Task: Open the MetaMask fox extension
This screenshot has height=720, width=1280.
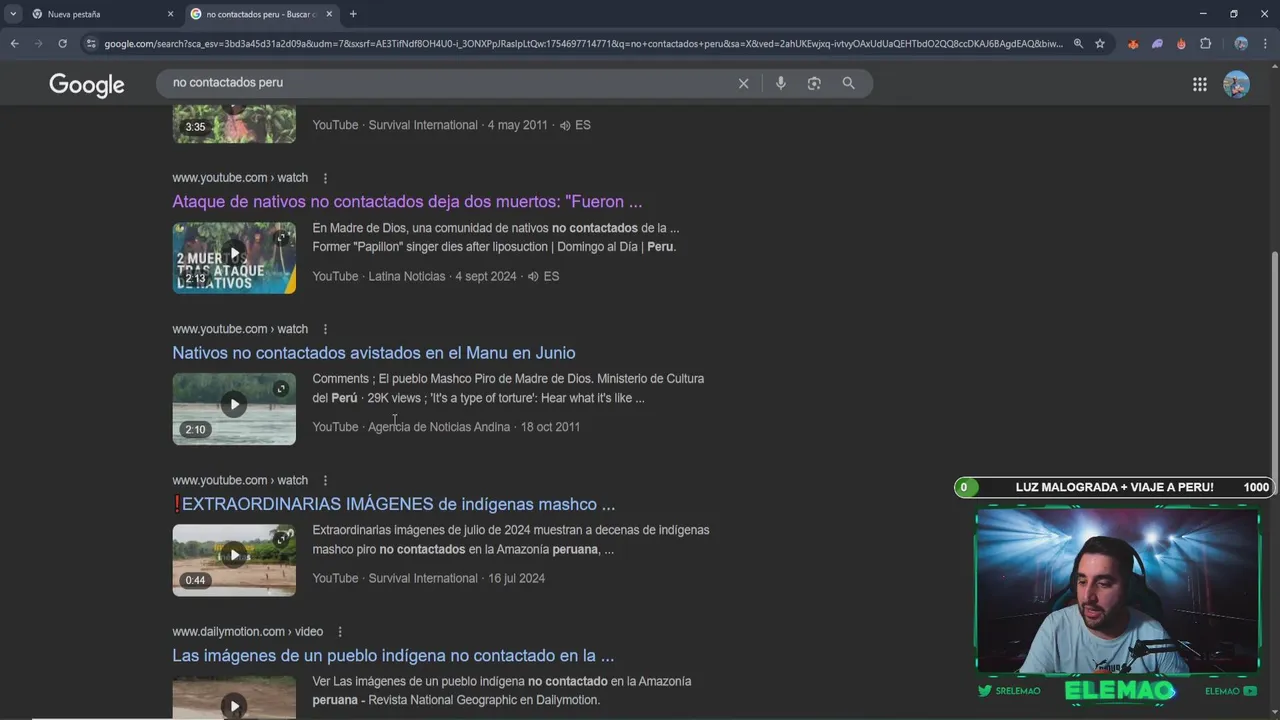Action: [x=1133, y=44]
